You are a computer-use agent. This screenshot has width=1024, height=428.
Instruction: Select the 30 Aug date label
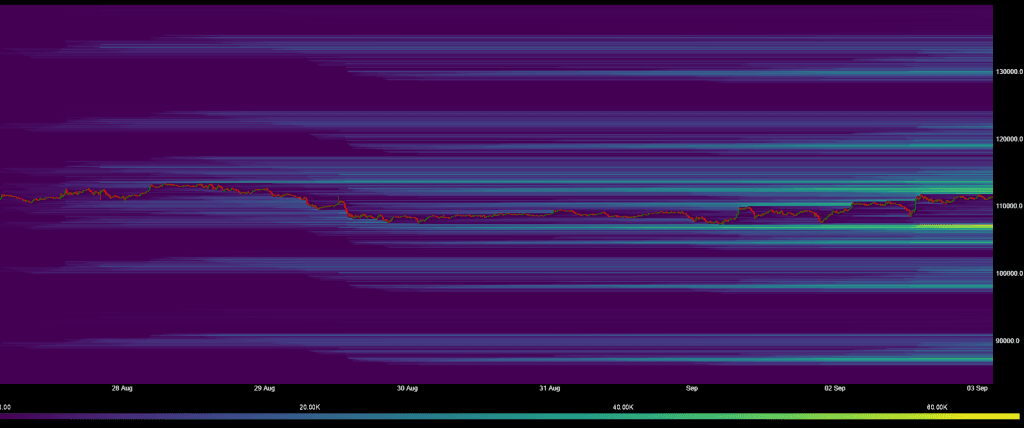pyautogui.click(x=407, y=387)
